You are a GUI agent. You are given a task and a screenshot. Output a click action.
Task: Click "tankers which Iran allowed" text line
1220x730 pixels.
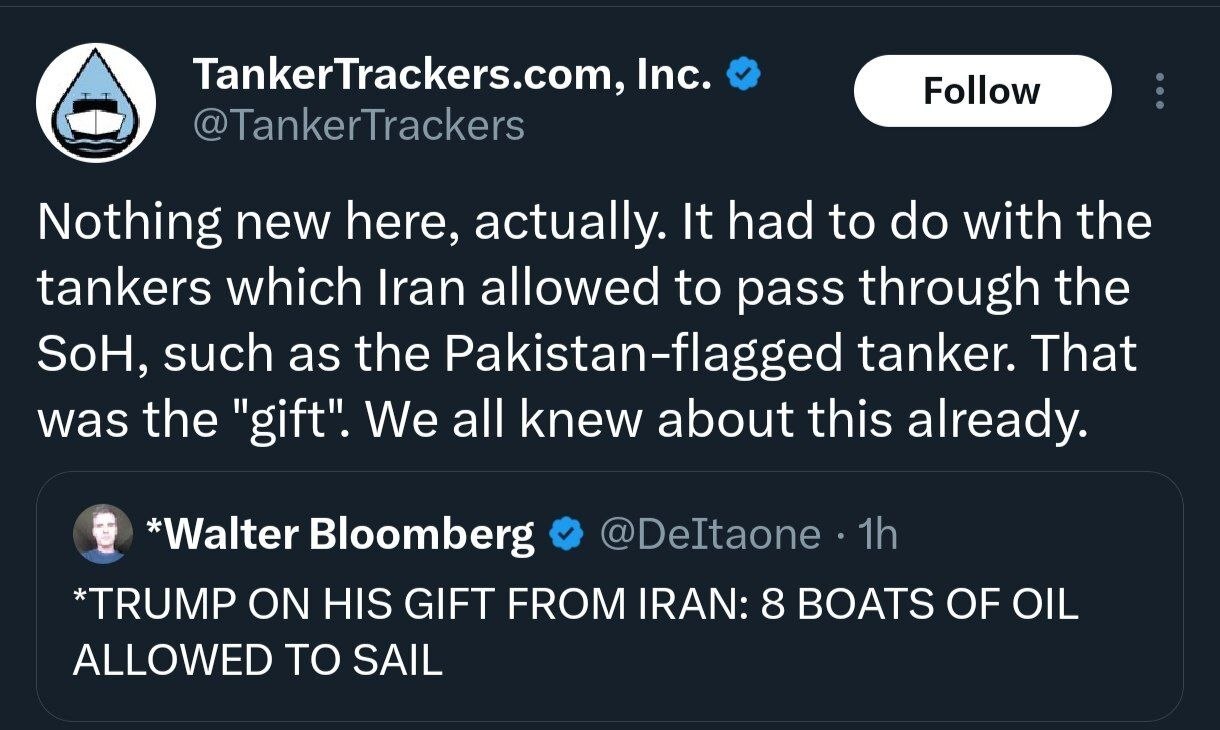coord(349,289)
